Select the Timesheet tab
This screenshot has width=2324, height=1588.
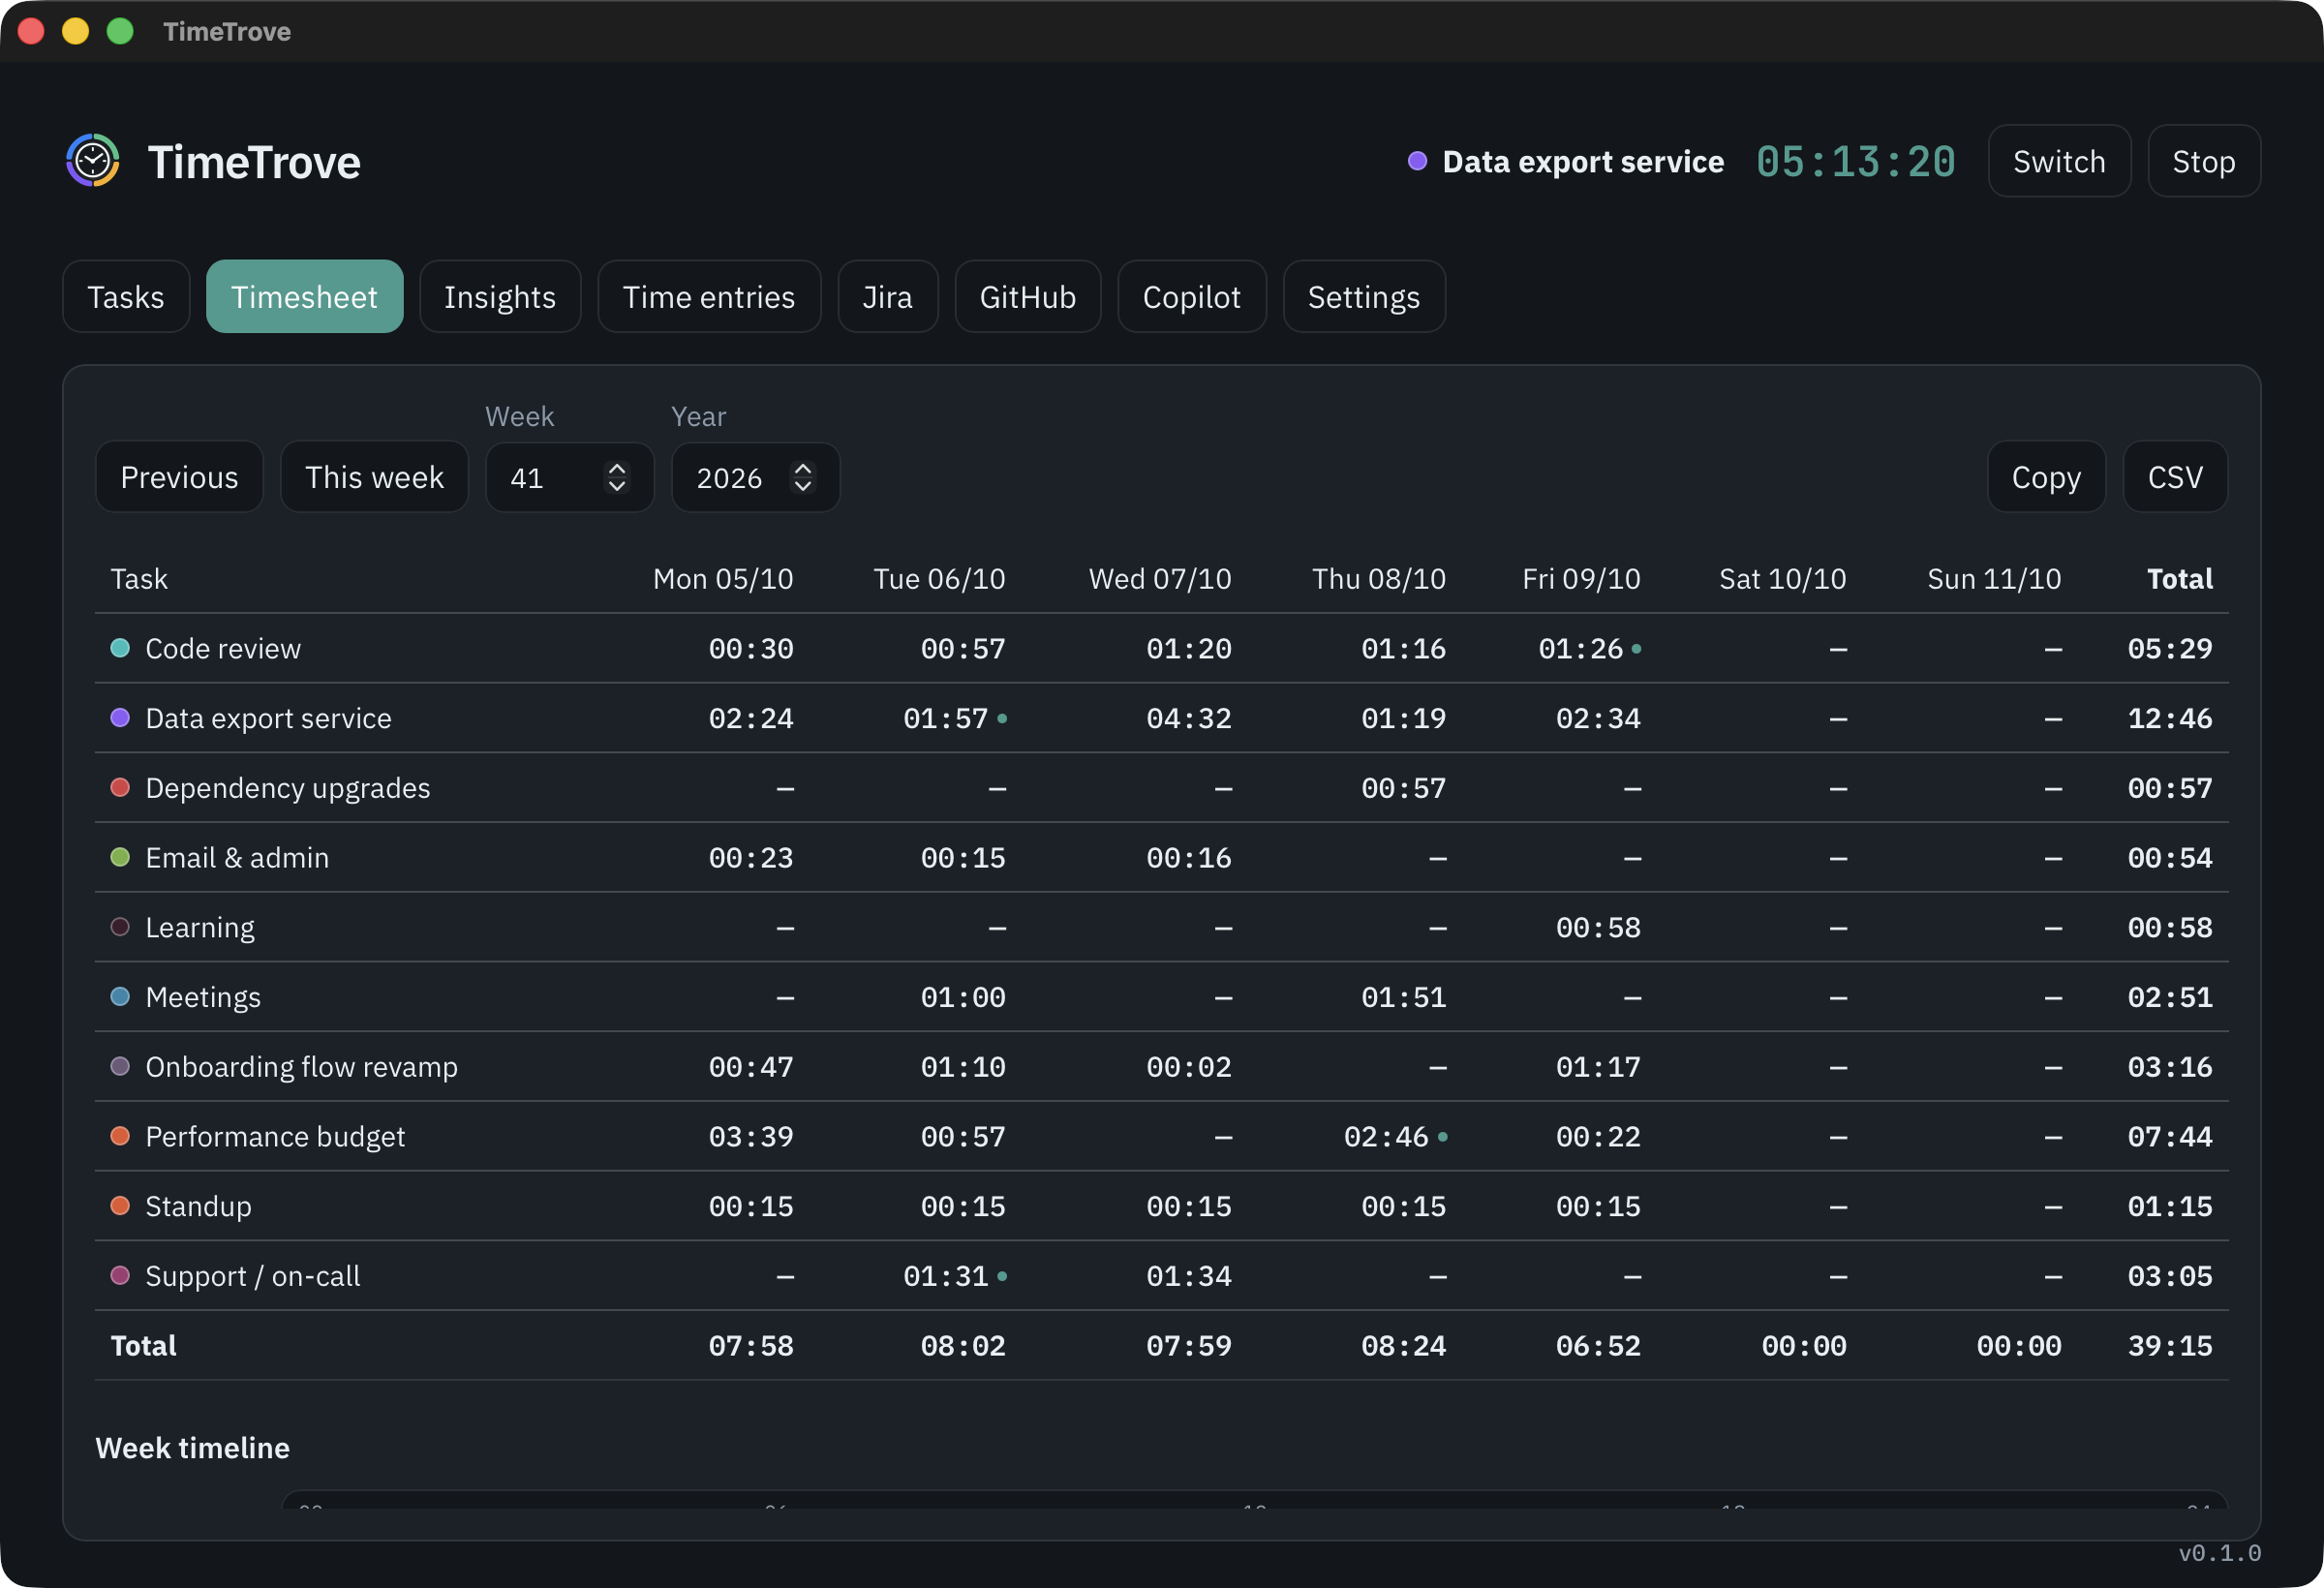[305, 297]
